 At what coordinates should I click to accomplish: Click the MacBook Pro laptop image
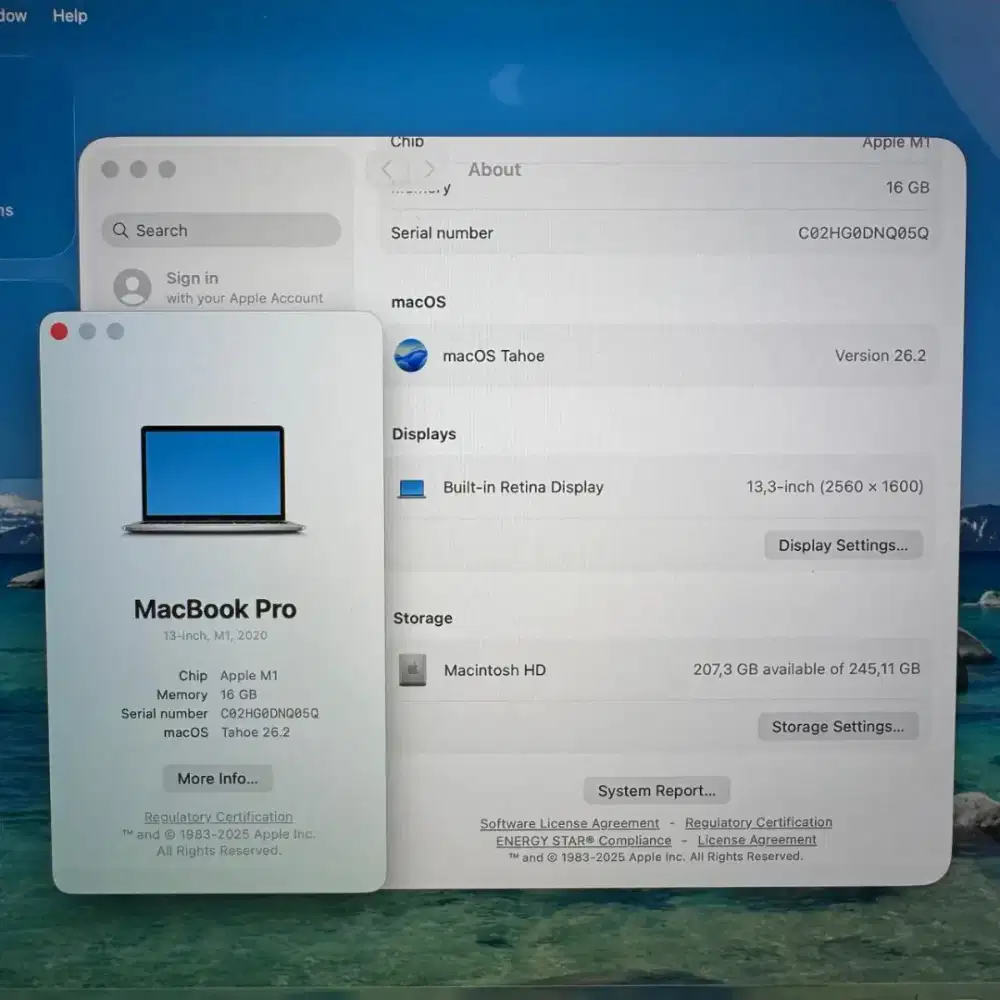click(214, 479)
